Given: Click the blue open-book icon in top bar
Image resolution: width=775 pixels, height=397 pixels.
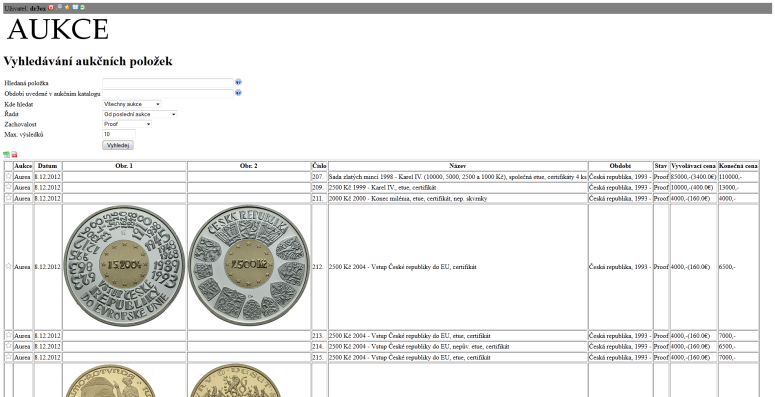Looking at the screenshot, I should [x=75, y=7].
